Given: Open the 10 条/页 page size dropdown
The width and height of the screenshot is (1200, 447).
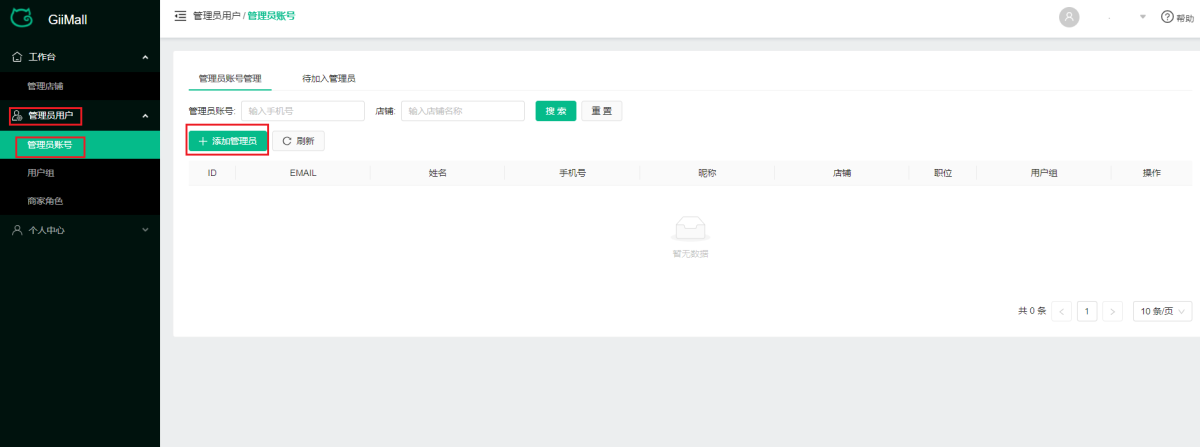Looking at the screenshot, I should point(1162,312).
